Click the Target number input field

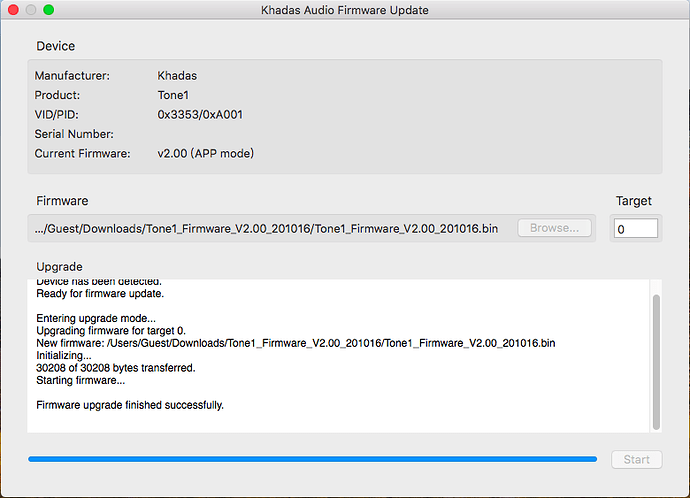tap(635, 229)
